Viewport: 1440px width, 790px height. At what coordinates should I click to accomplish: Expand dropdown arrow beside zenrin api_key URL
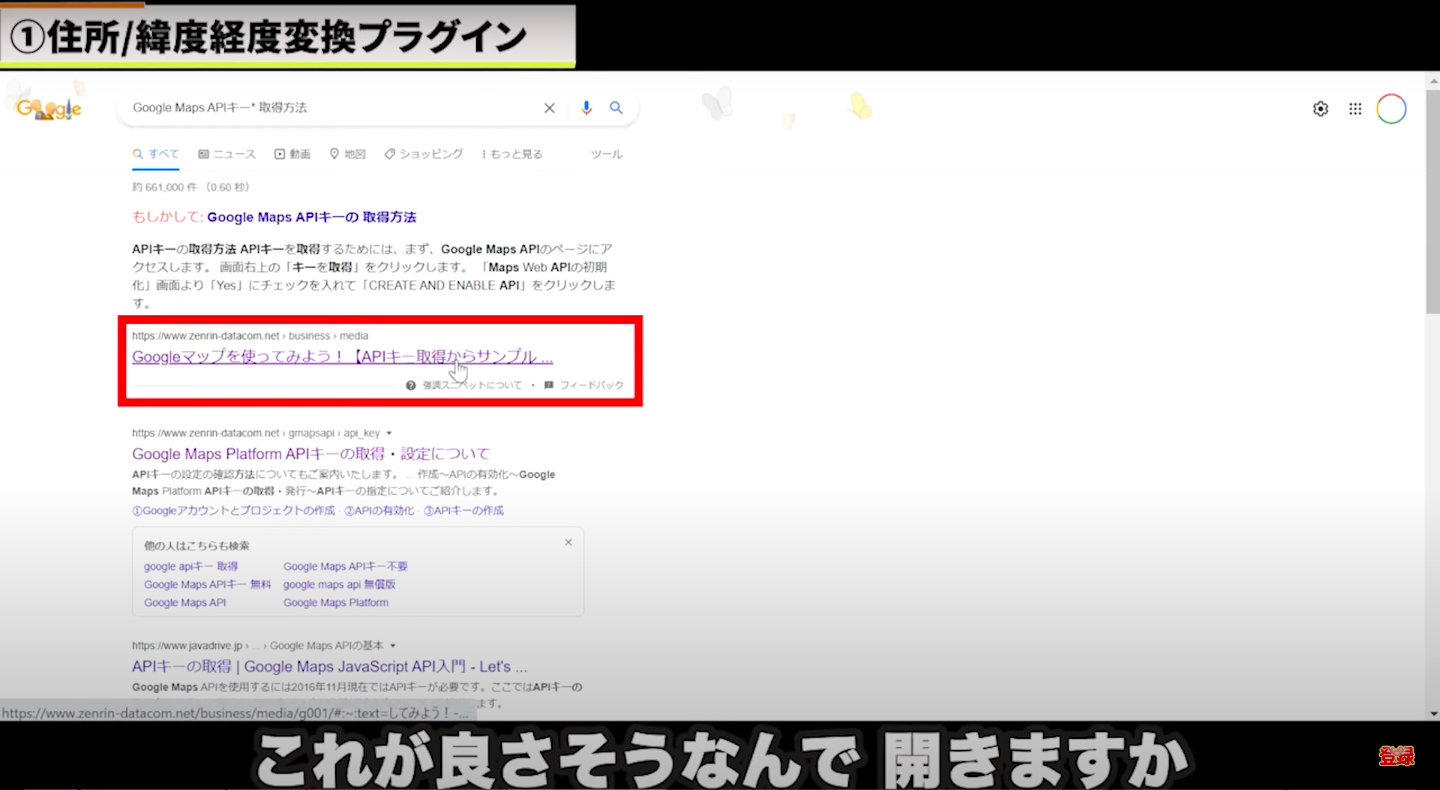[388, 433]
